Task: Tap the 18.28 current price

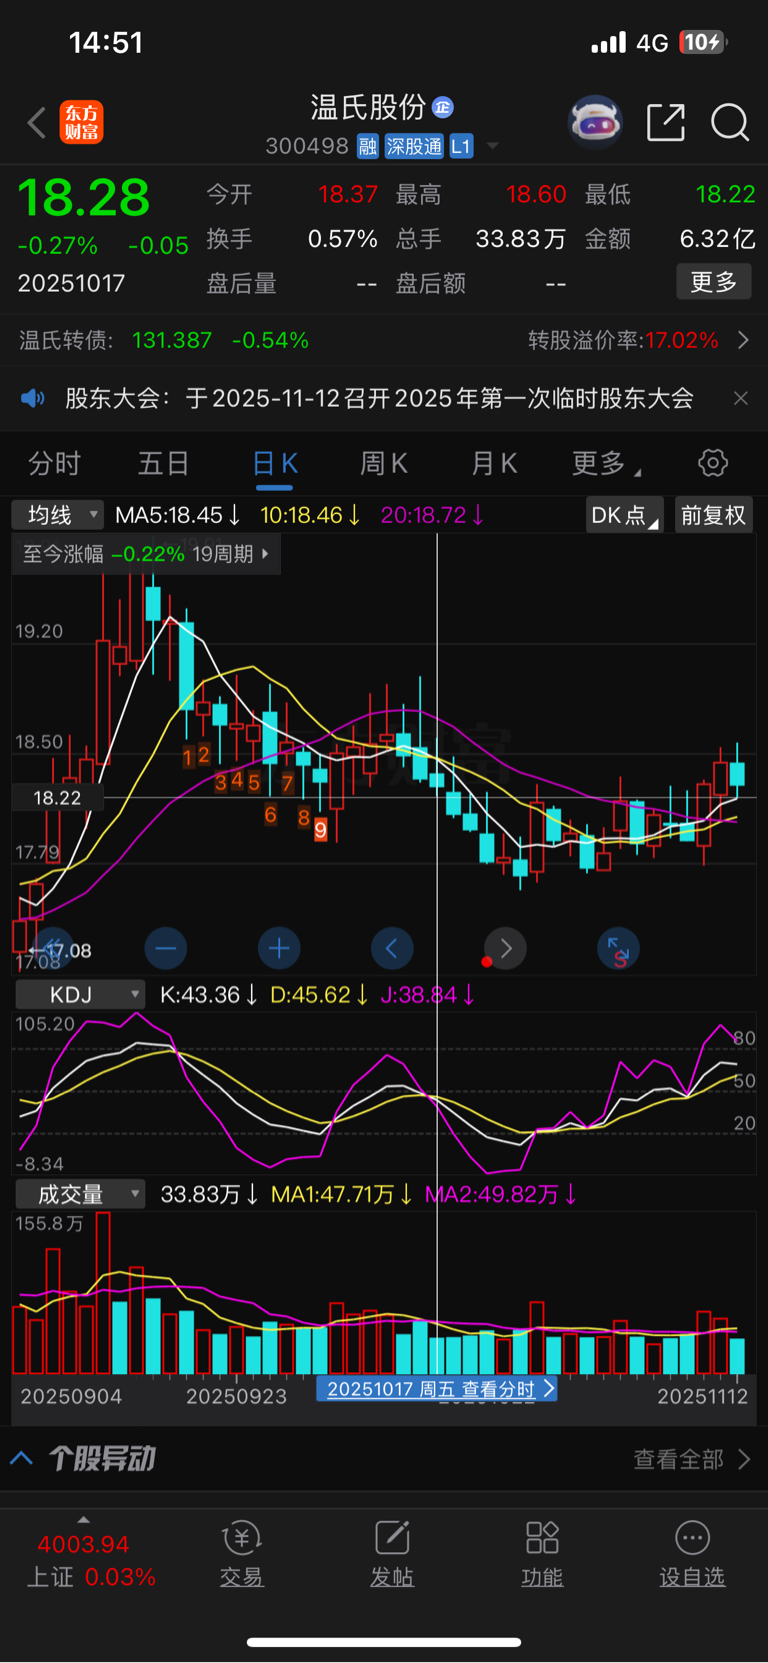Action: point(84,198)
